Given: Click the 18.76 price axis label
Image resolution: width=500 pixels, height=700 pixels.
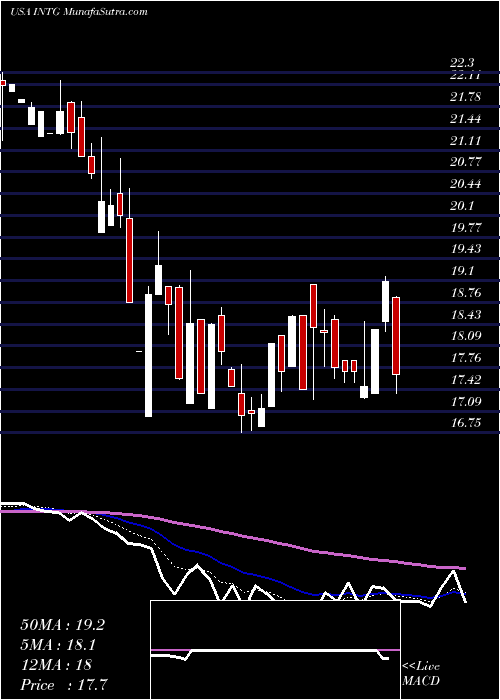Looking at the screenshot, I should [466, 293].
